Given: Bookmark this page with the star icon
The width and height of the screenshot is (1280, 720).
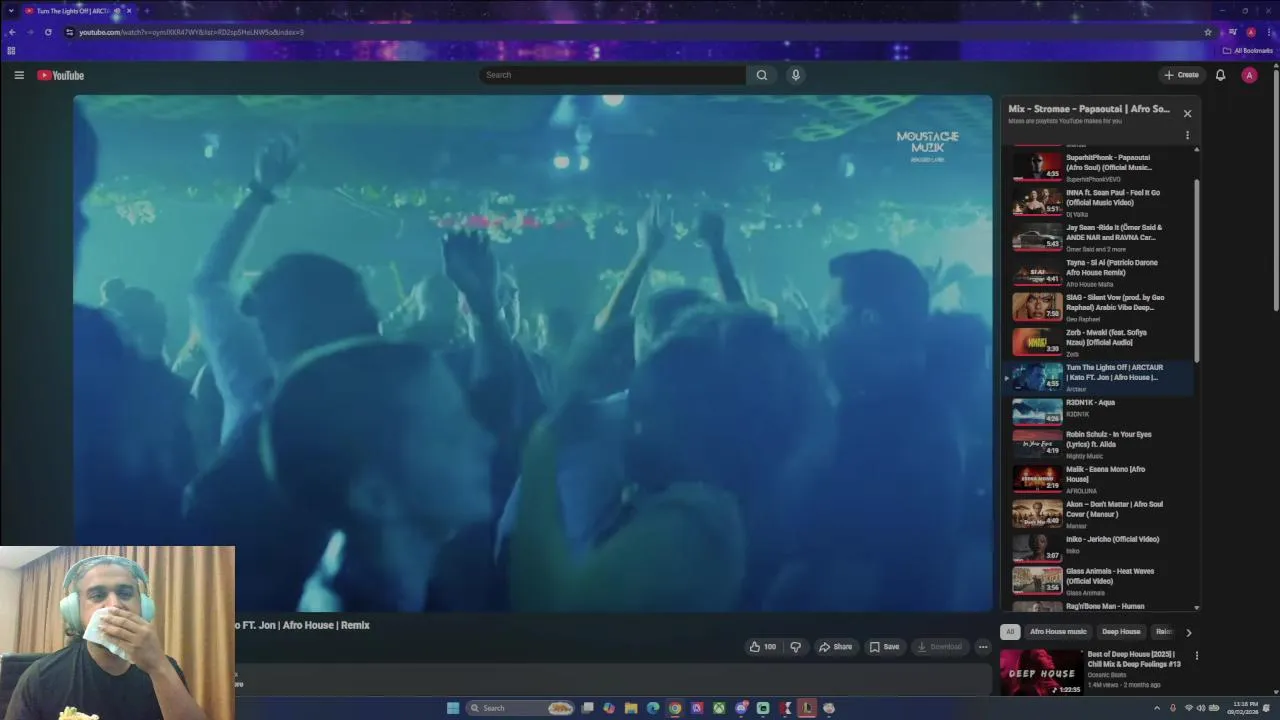Looking at the screenshot, I should (1208, 32).
